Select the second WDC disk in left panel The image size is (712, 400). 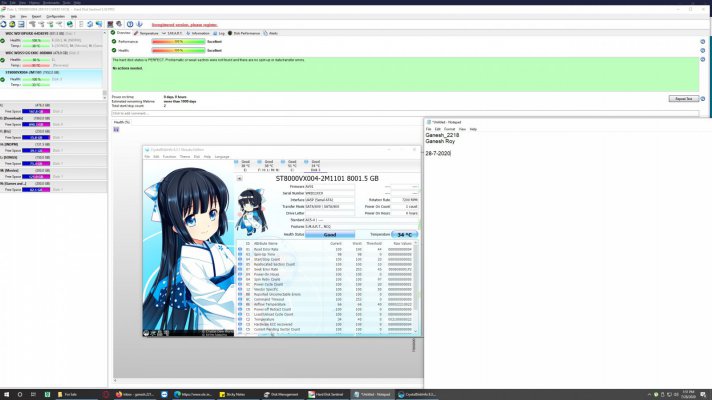tap(51, 59)
